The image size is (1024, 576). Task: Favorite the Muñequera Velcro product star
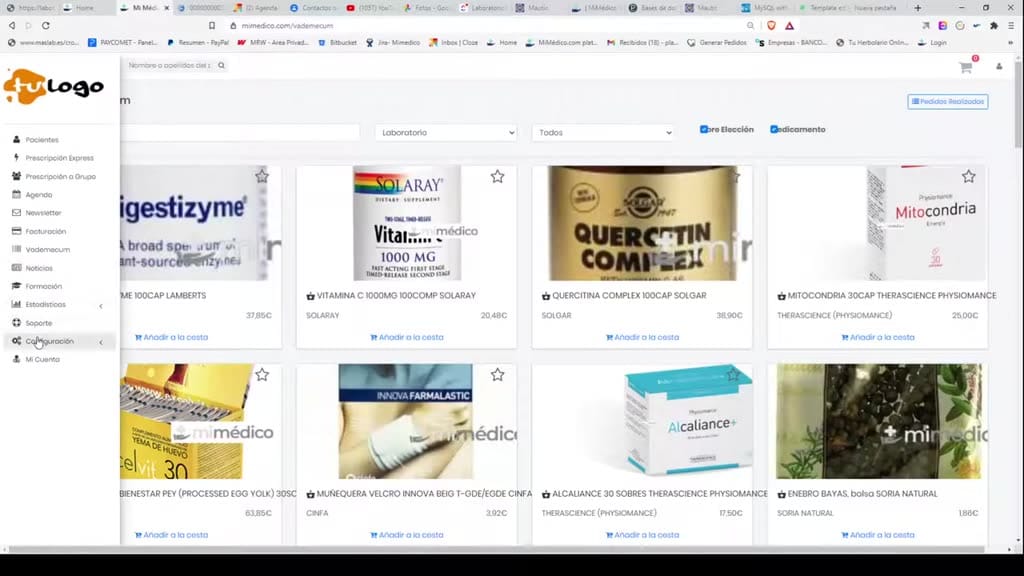[x=498, y=375]
